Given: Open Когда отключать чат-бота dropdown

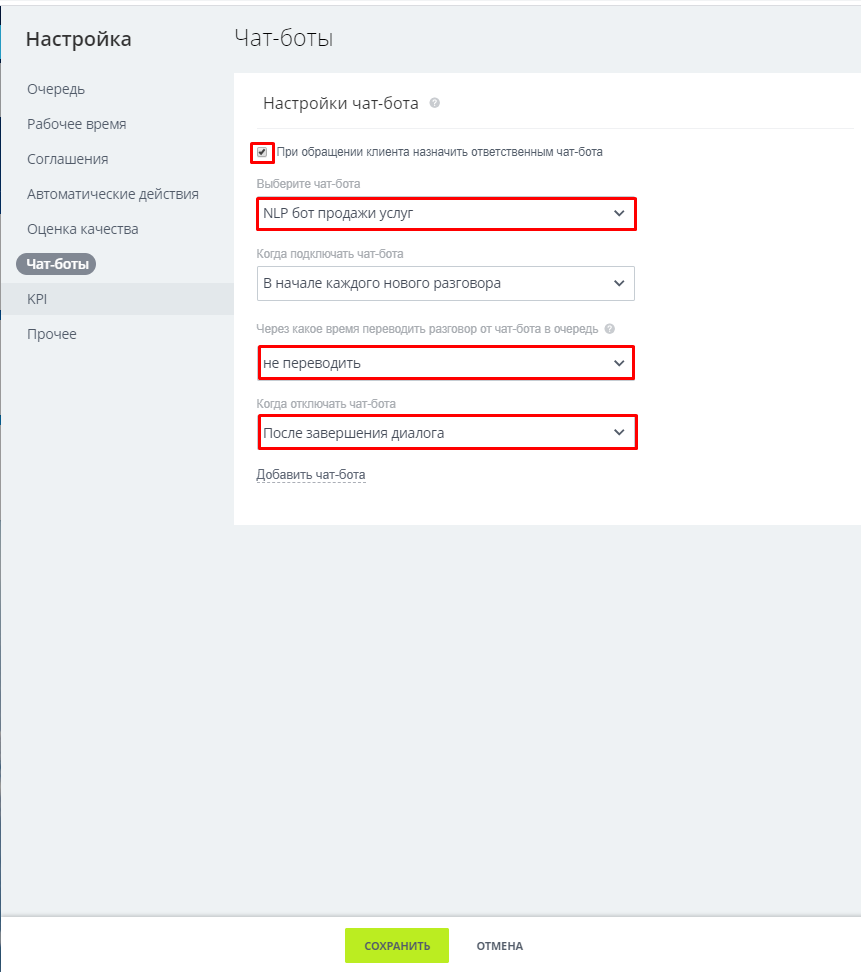Looking at the screenshot, I should (447, 432).
